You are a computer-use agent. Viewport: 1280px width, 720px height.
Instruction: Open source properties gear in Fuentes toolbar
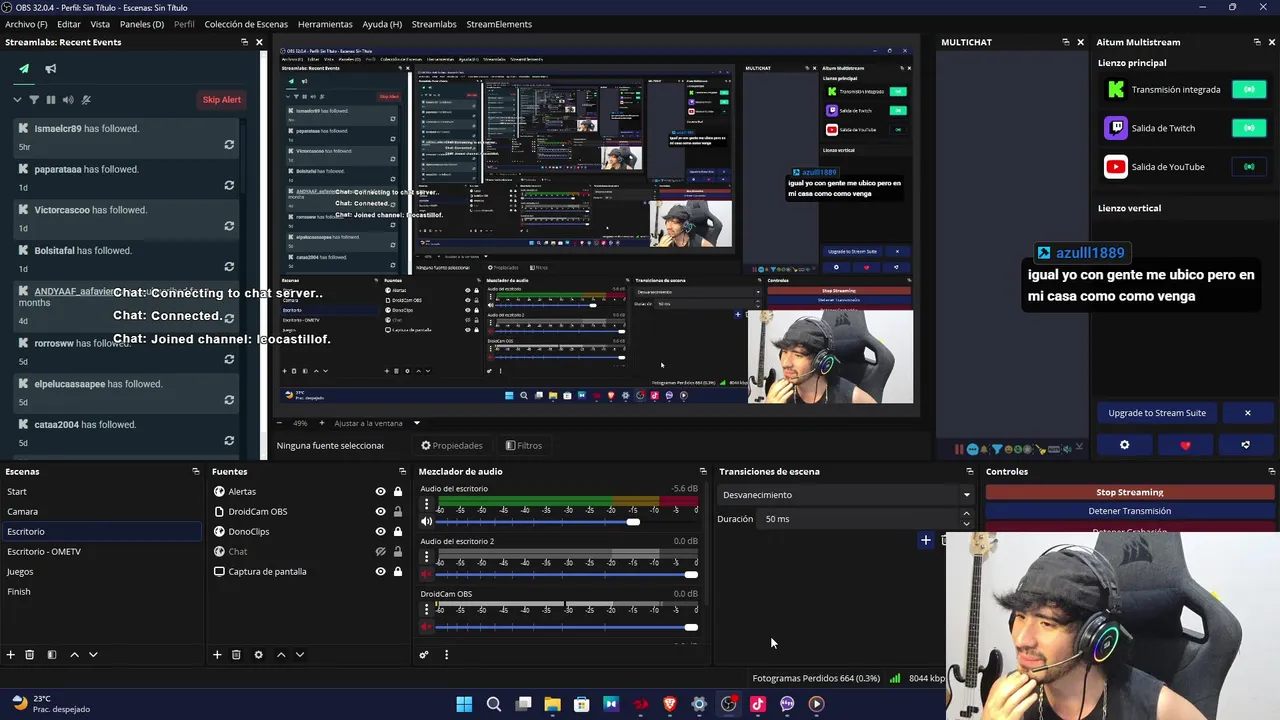(x=258, y=655)
